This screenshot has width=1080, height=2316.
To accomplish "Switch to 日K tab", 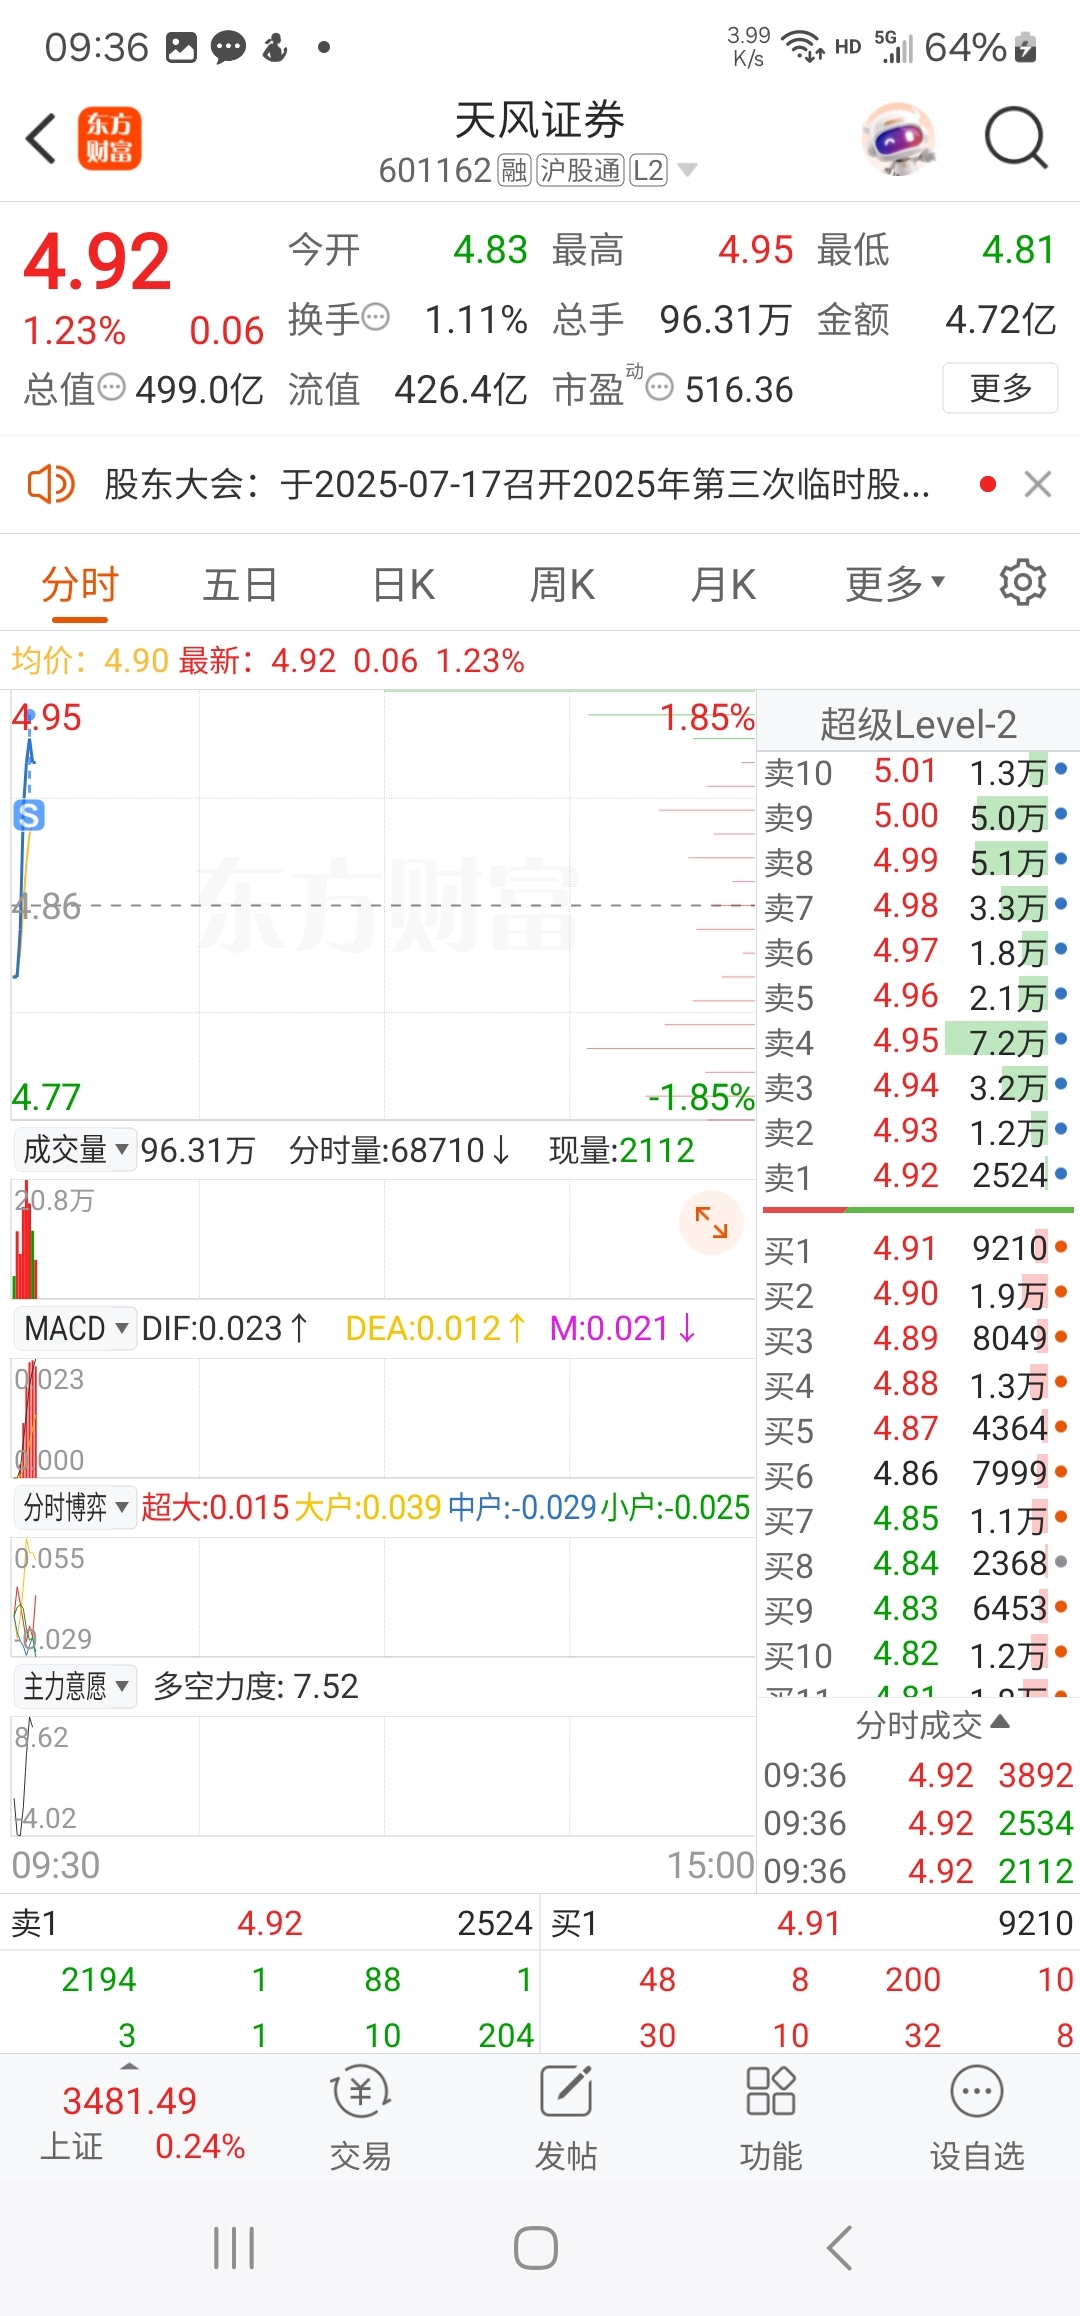I will click(x=404, y=583).
